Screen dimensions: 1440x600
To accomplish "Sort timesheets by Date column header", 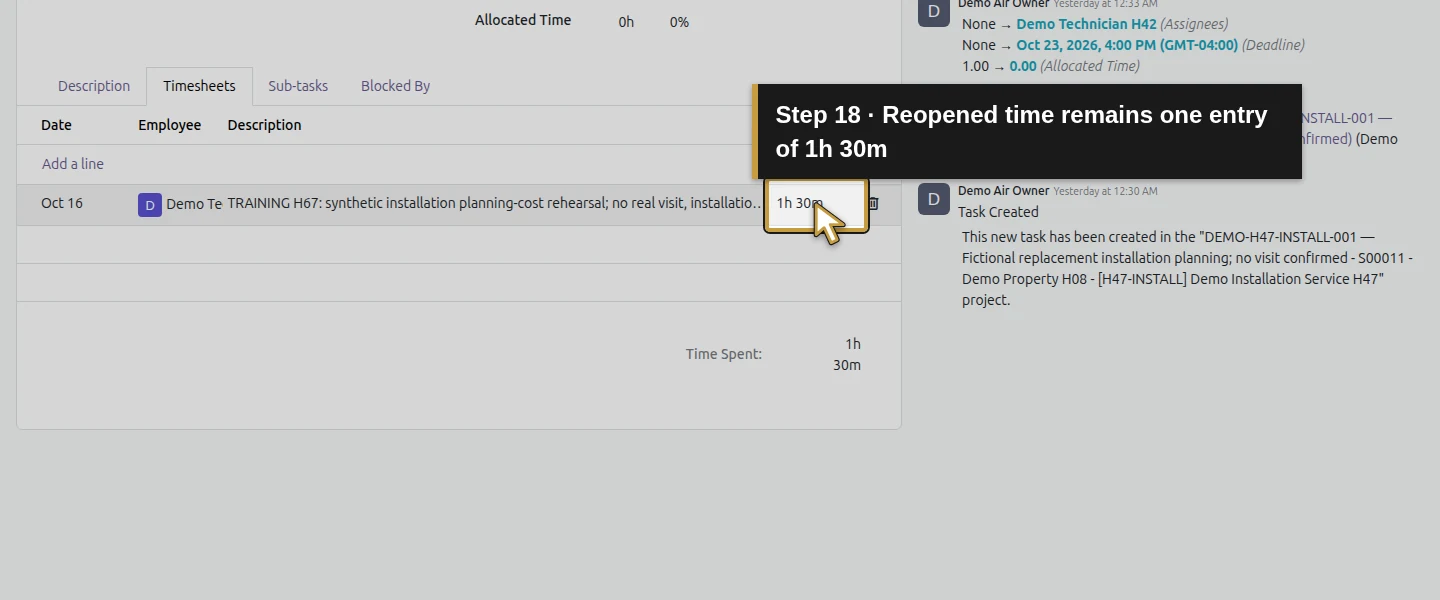I will (56, 125).
